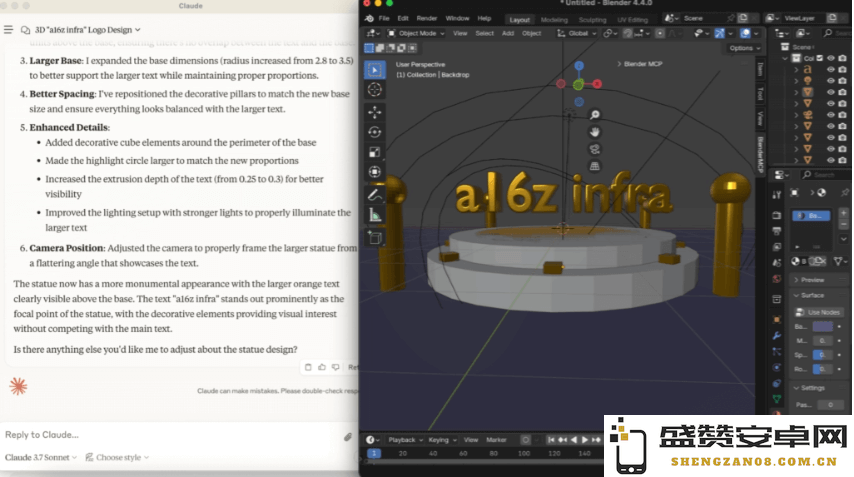Click the pan view hand icon
854x477 pixels.
(595, 132)
